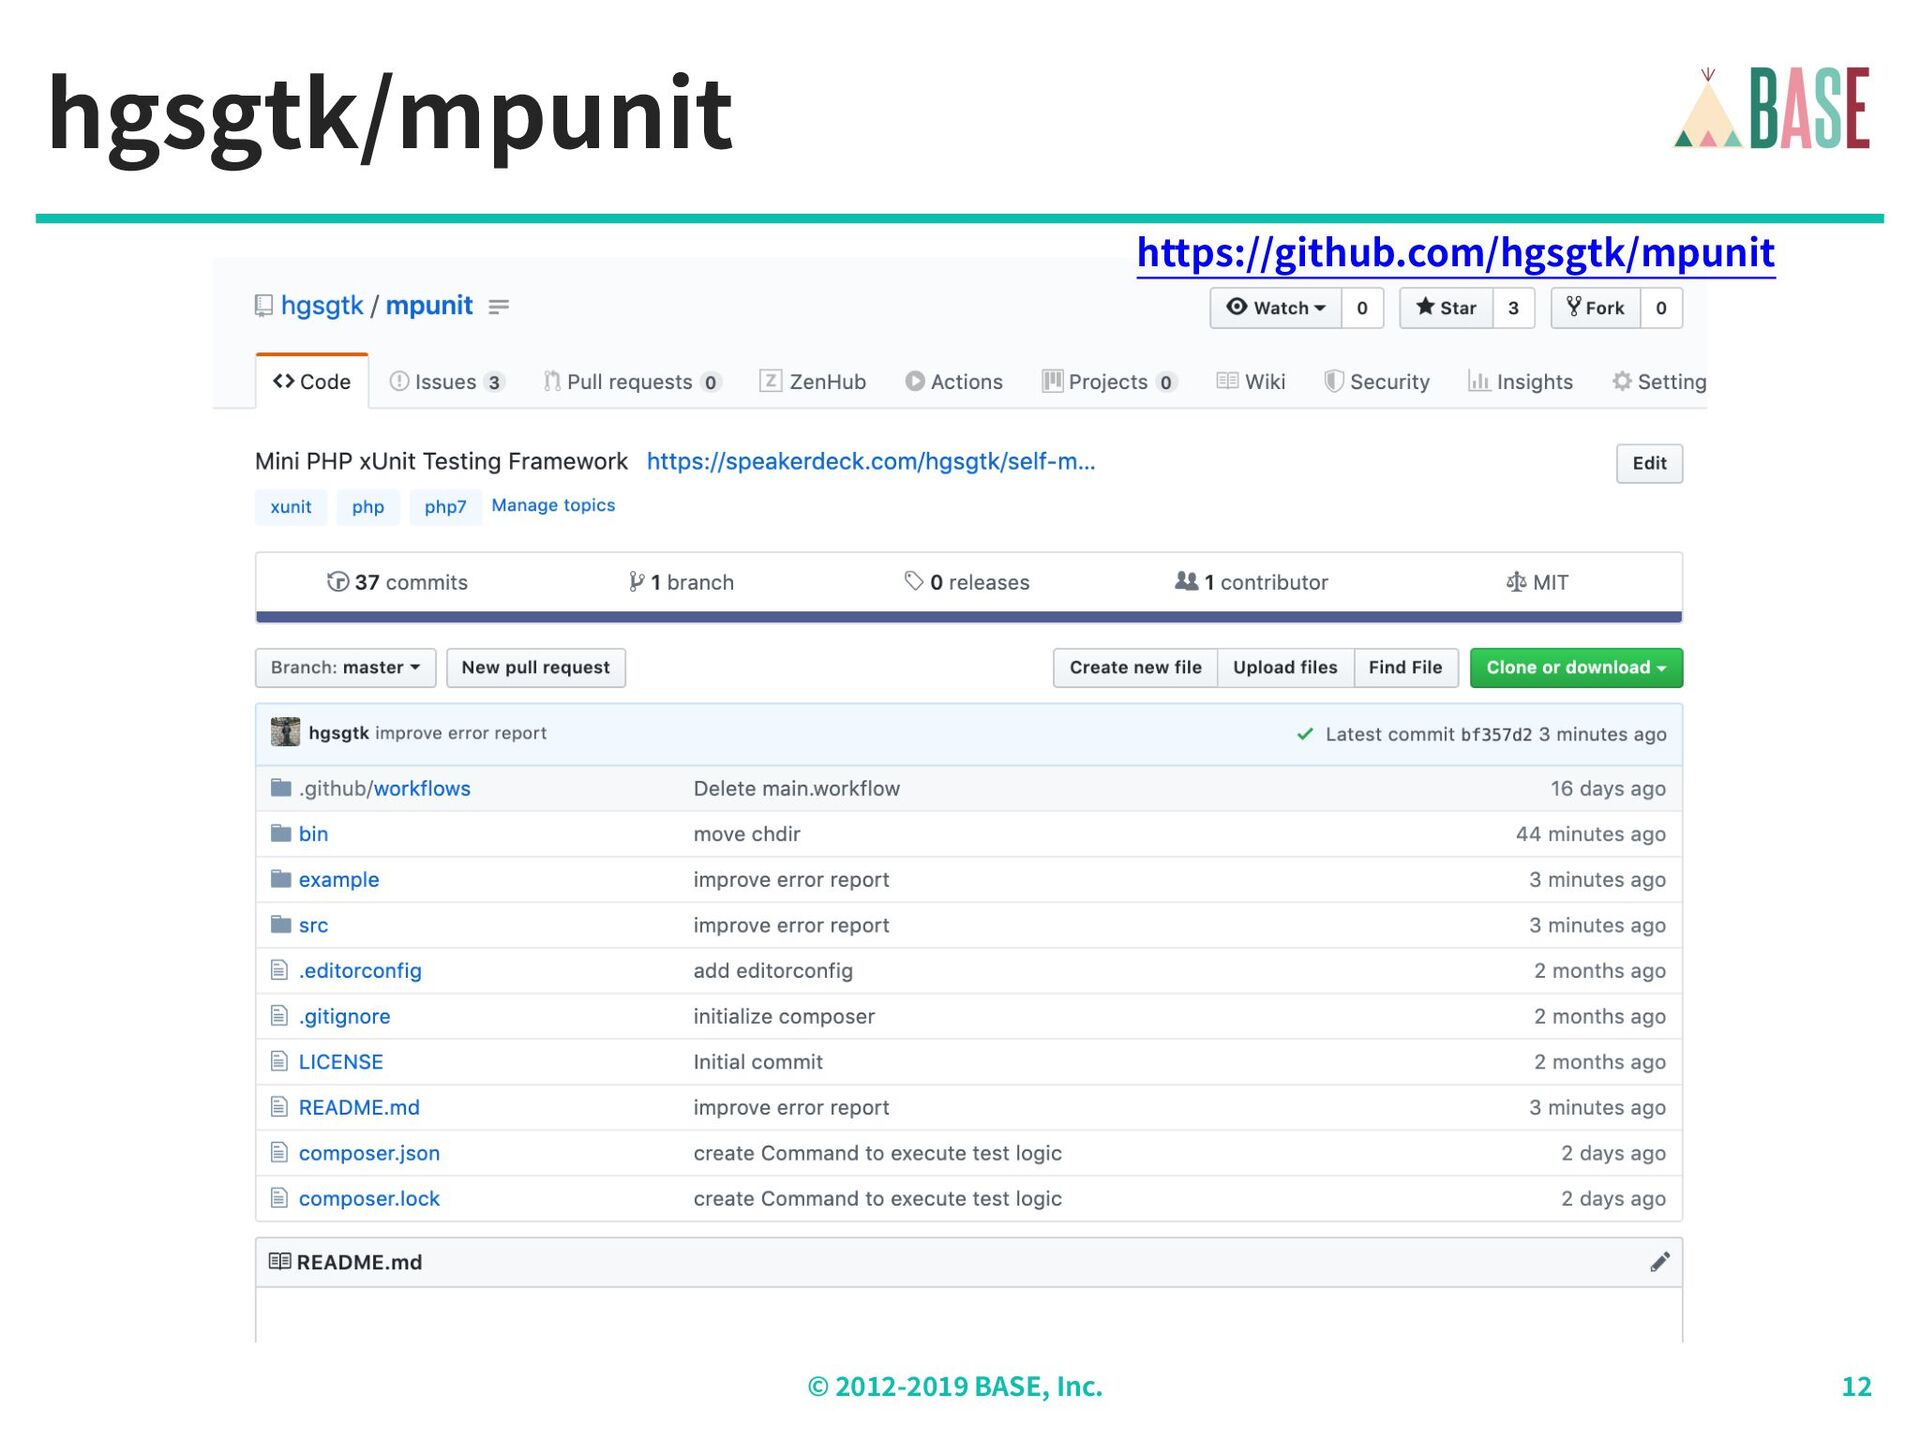Click the watch count 0
This screenshot has width=1920, height=1440.
tap(1362, 308)
